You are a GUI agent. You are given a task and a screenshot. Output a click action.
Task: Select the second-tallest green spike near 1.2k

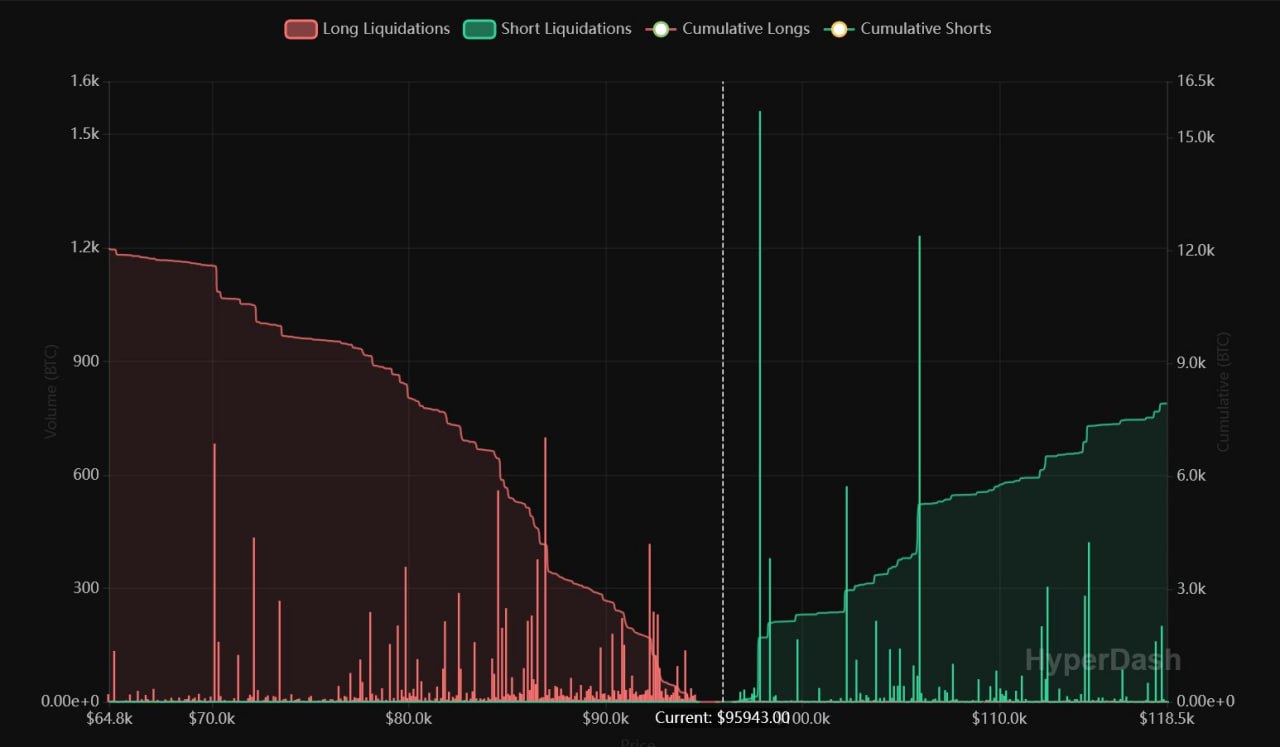[919, 400]
